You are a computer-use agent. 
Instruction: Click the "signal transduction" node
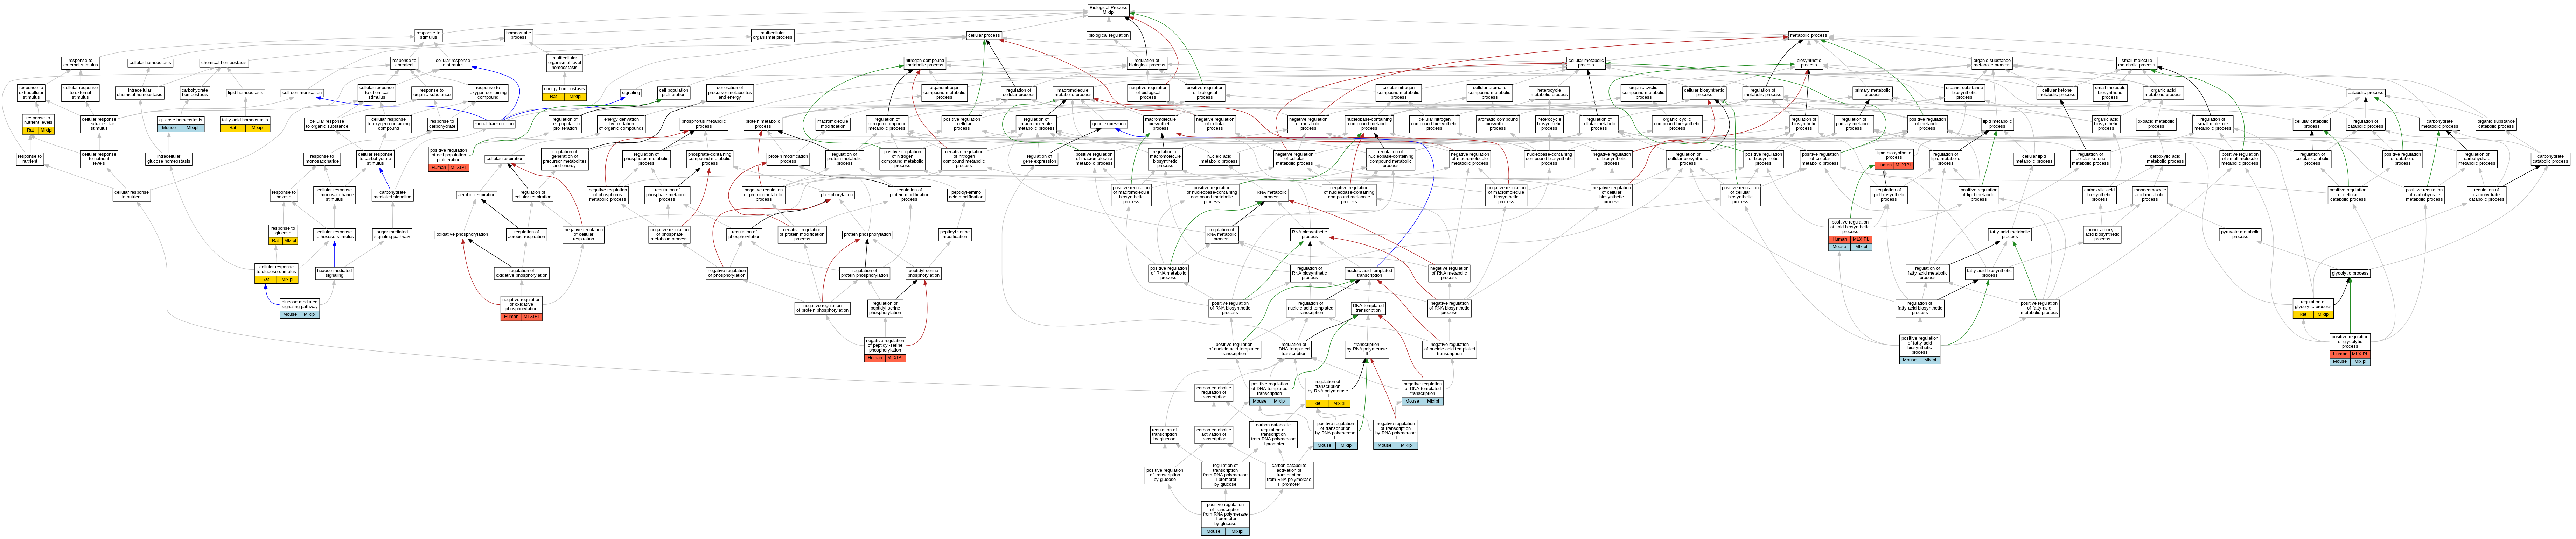494,124
